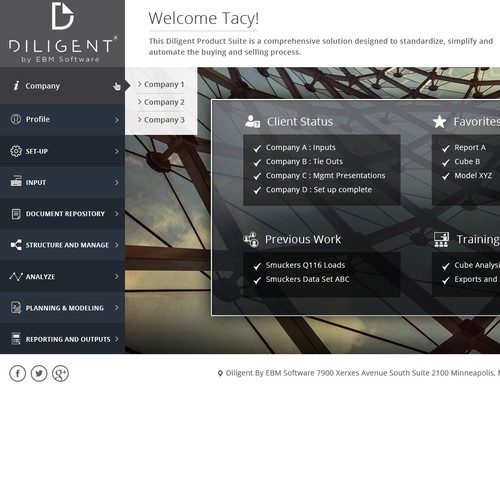Click the Previous Work section title
This screenshot has height=500, width=500.
click(303, 239)
